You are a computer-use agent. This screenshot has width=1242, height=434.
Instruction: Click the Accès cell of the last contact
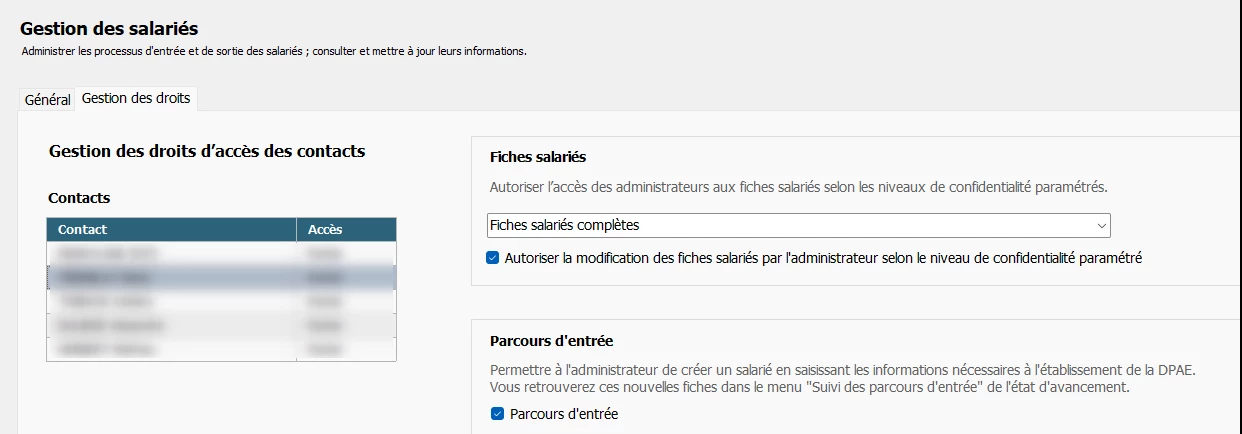[346, 349]
